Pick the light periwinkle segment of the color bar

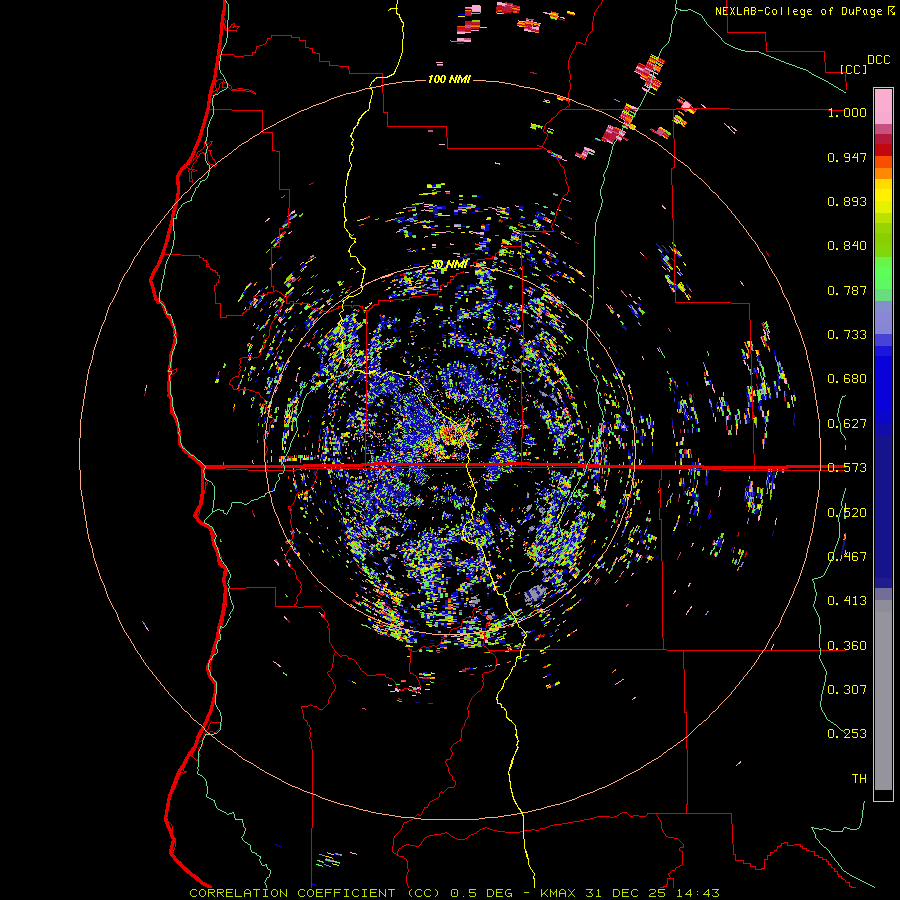coord(883,317)
